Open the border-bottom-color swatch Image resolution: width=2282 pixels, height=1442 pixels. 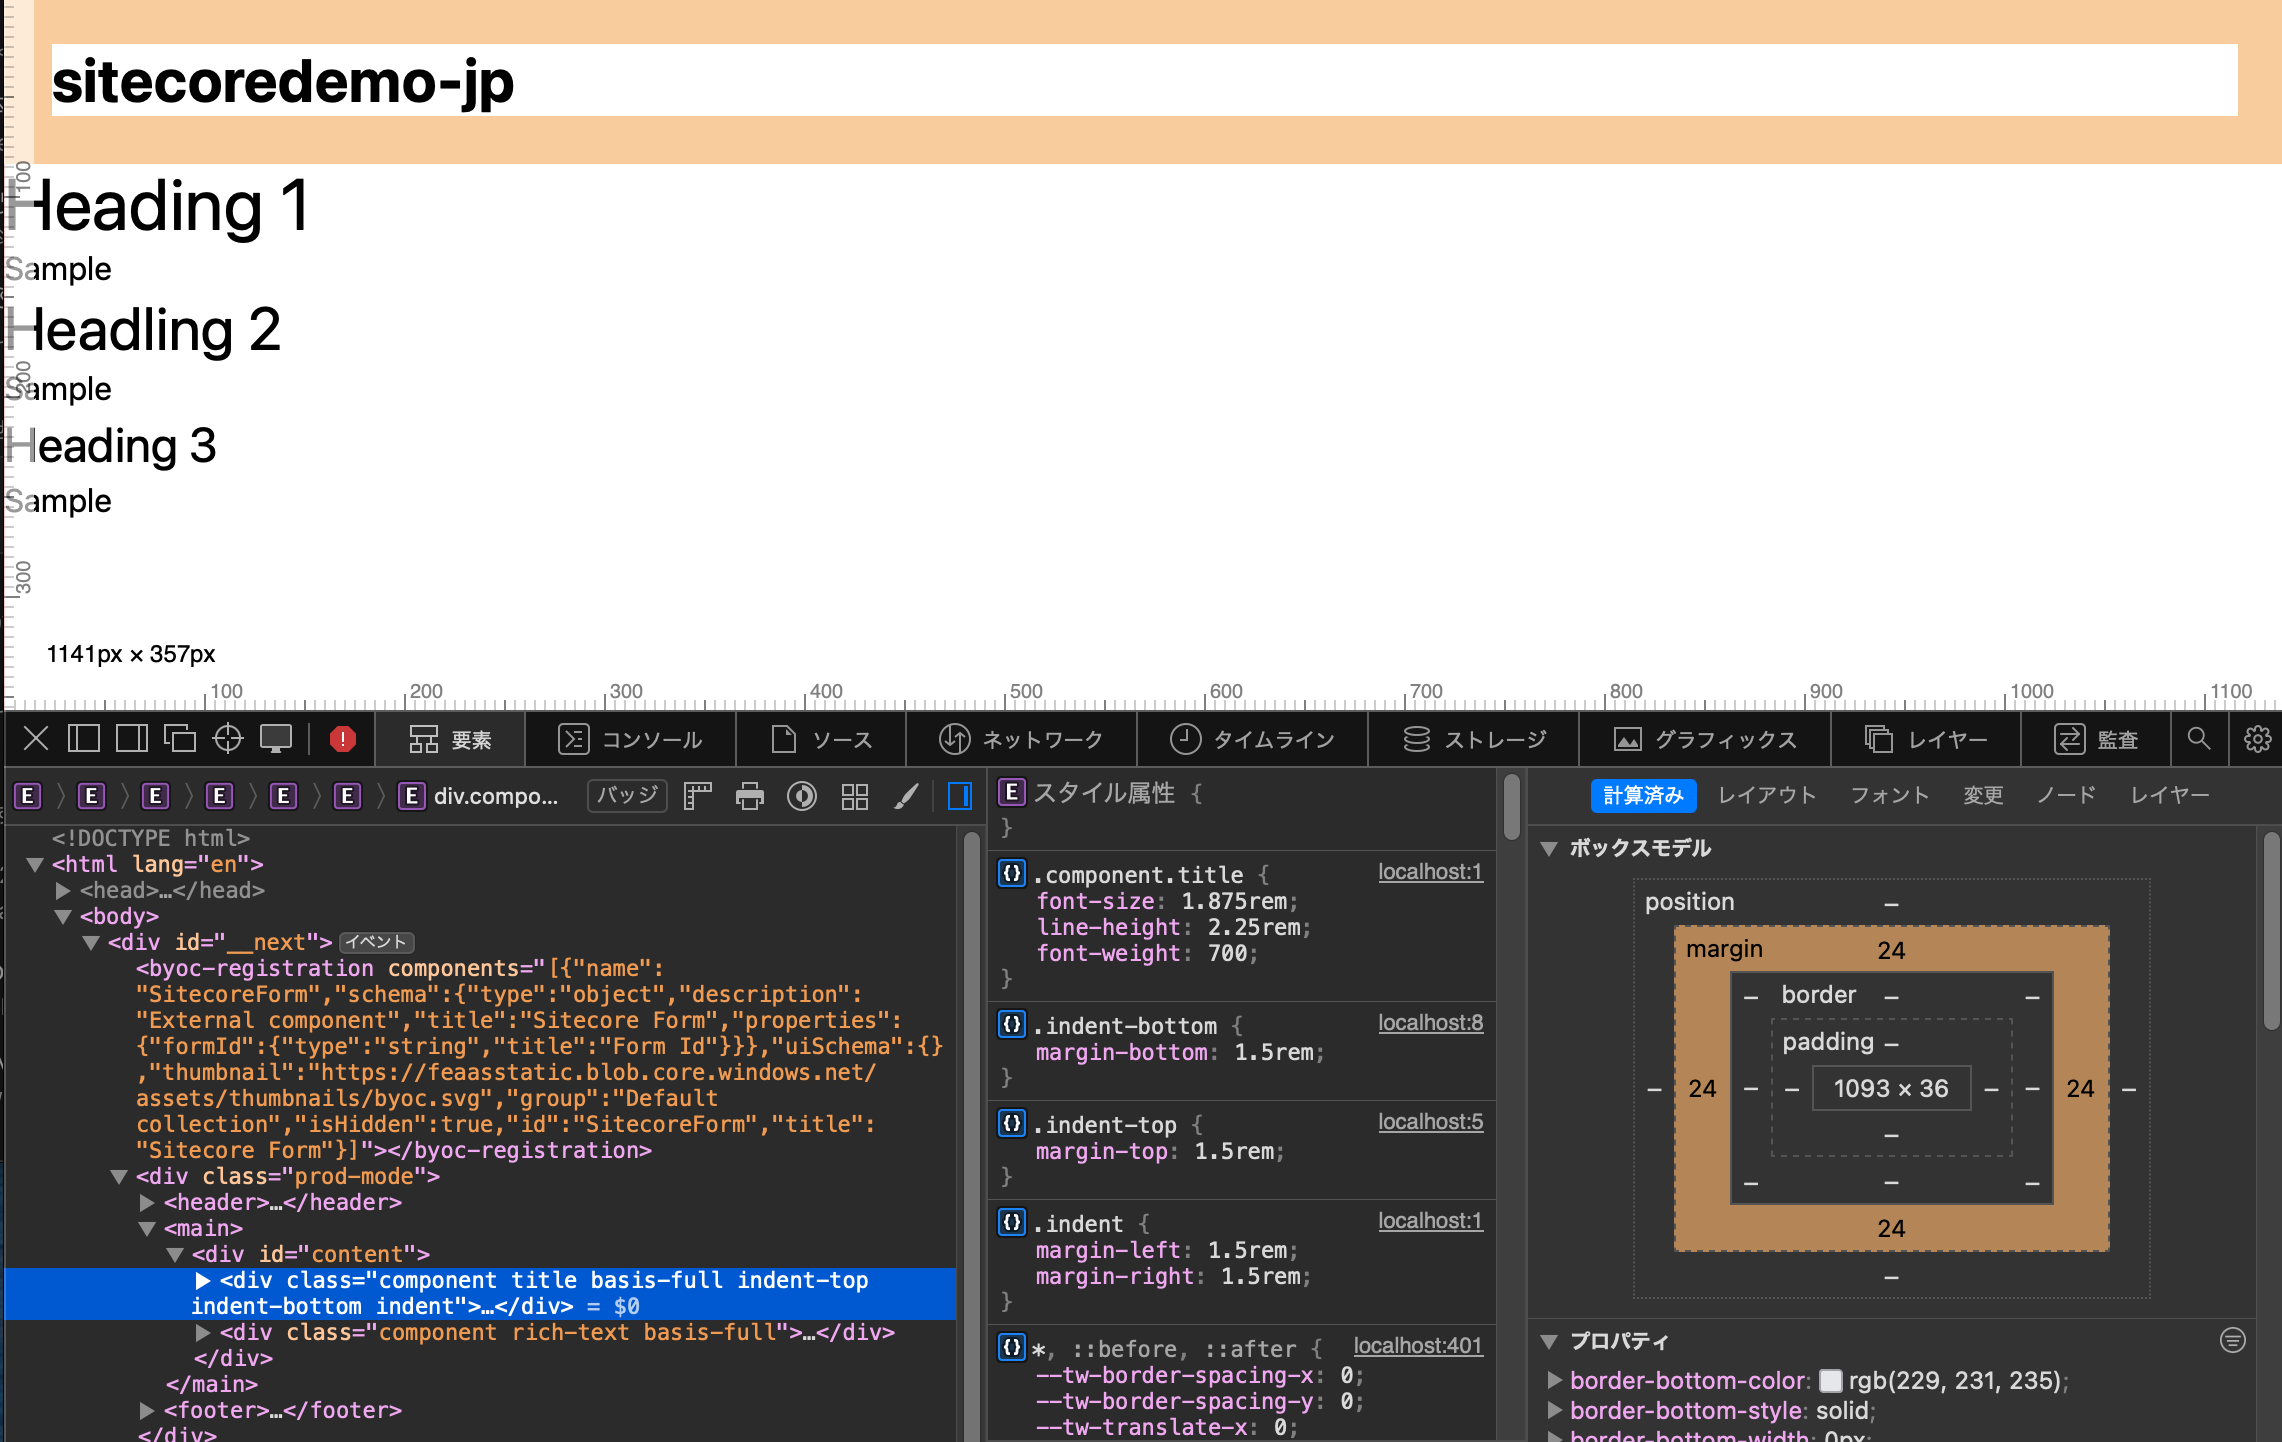(1830, 1380)
